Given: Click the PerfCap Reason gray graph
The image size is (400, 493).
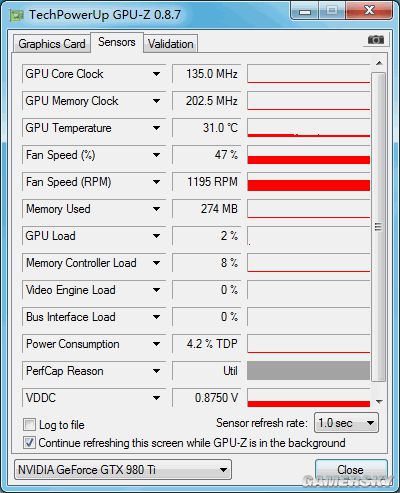Looking at the screenshot, I should point(309,371).
